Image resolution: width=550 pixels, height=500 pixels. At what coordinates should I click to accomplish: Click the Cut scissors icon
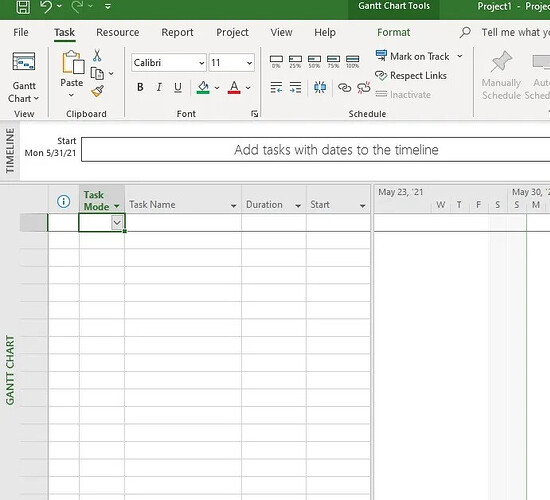[x=97, y=55]
